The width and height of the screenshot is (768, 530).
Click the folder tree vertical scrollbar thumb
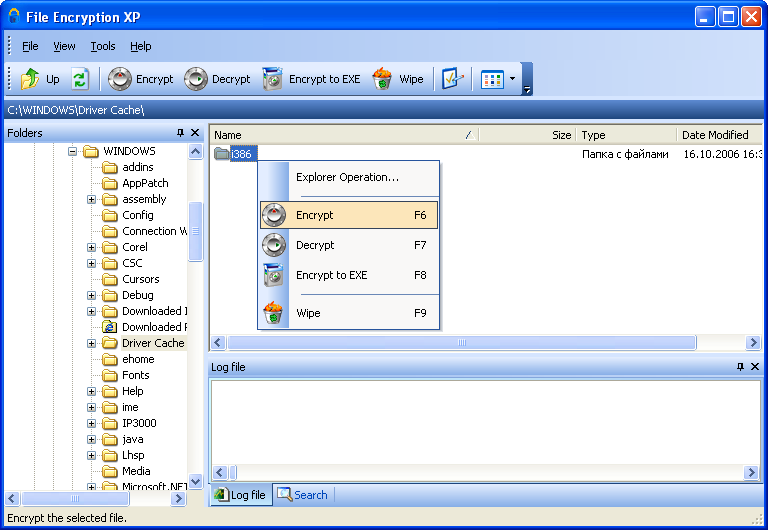(x=195, y=231)
